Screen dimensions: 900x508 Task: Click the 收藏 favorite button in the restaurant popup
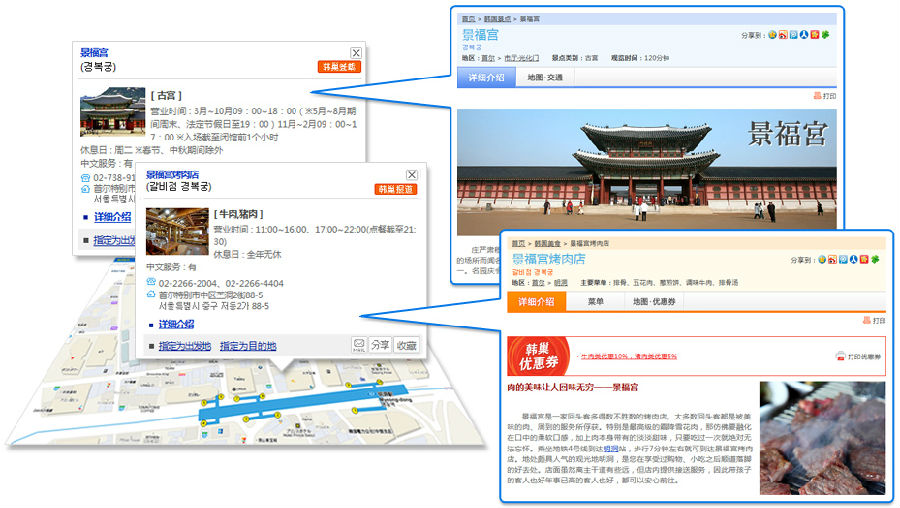coord(406,345)
